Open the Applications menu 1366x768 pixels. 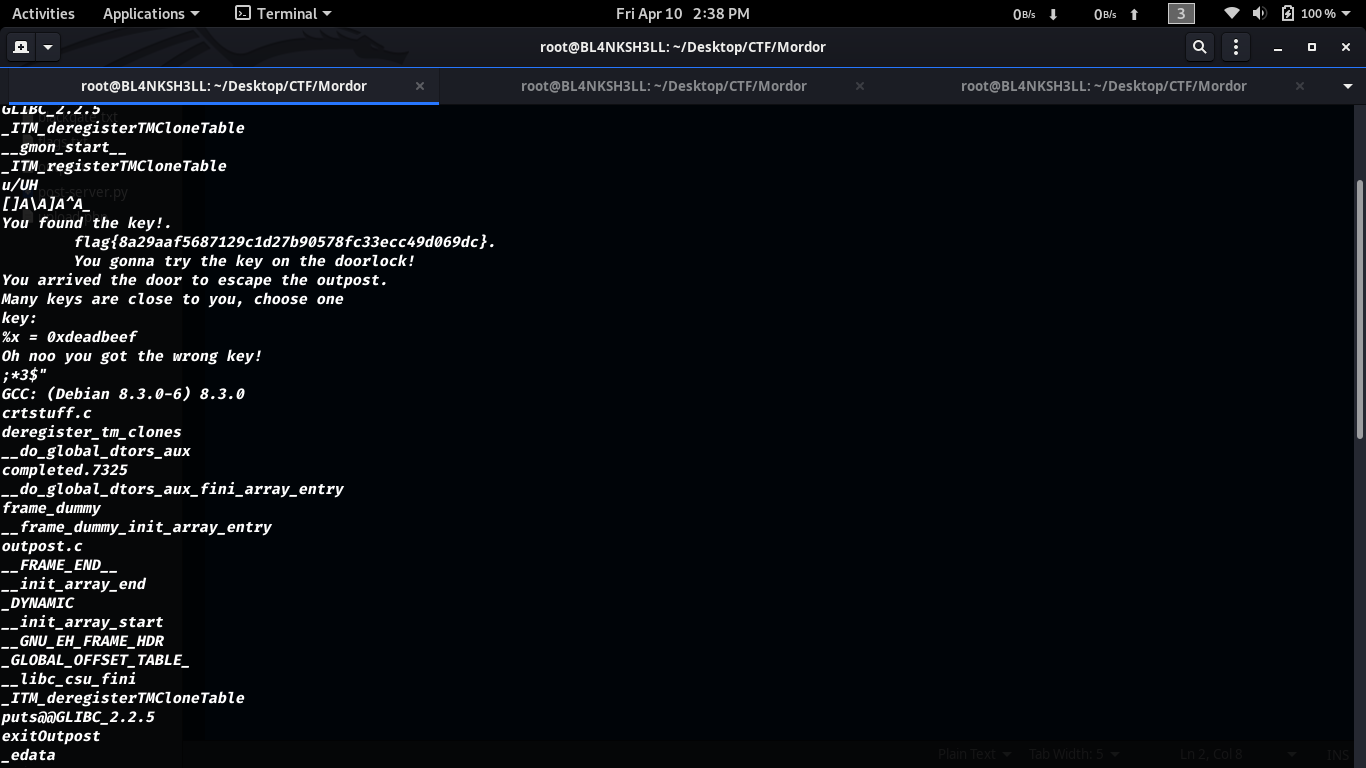(x=151, y=14)
